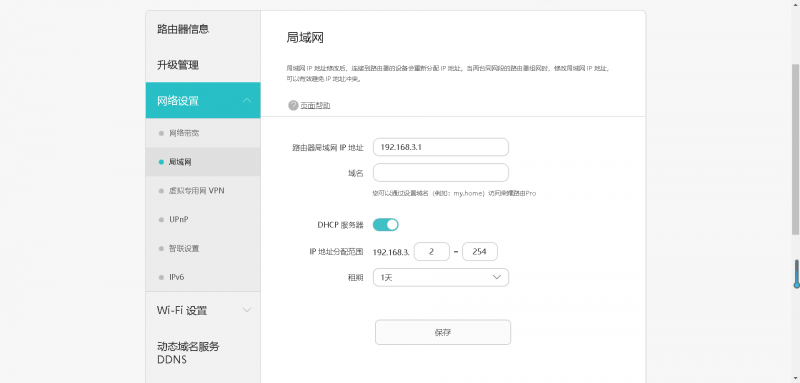Edit the IP range end value 254
Viewport: 800px width, 383px height.
click(x=480, y=251)
